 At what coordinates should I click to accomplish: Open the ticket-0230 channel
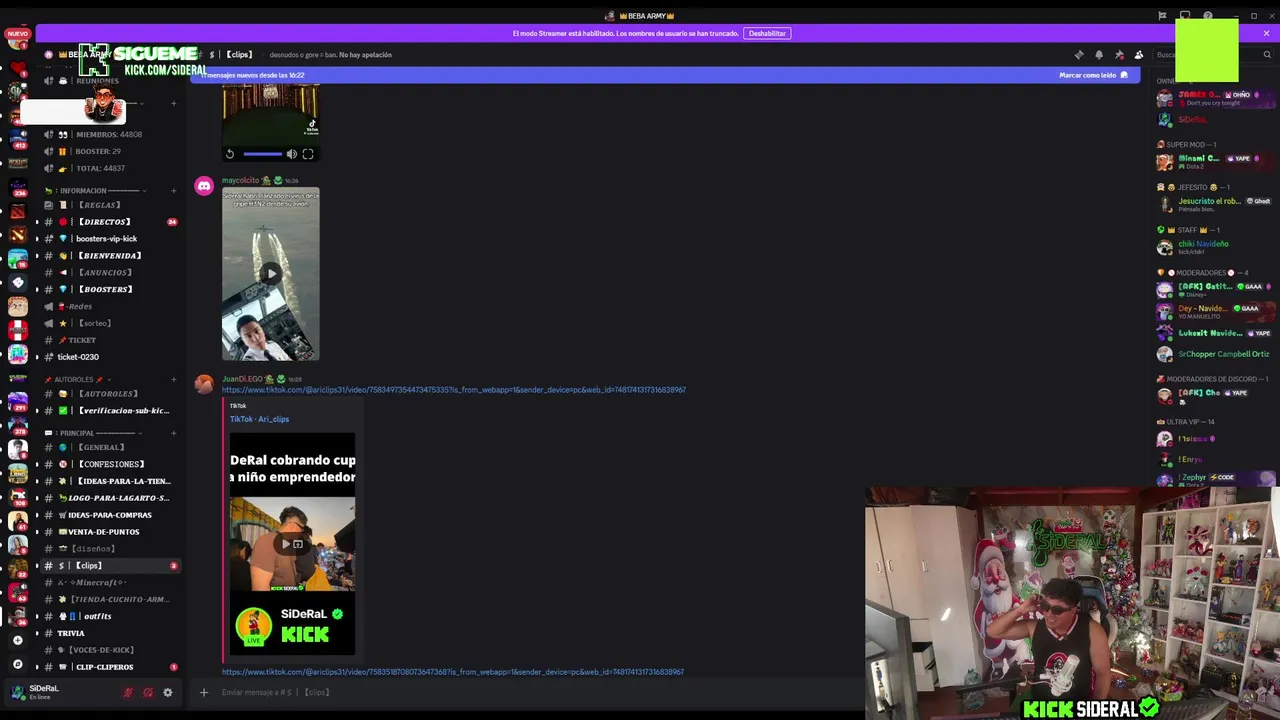[110, 357]
